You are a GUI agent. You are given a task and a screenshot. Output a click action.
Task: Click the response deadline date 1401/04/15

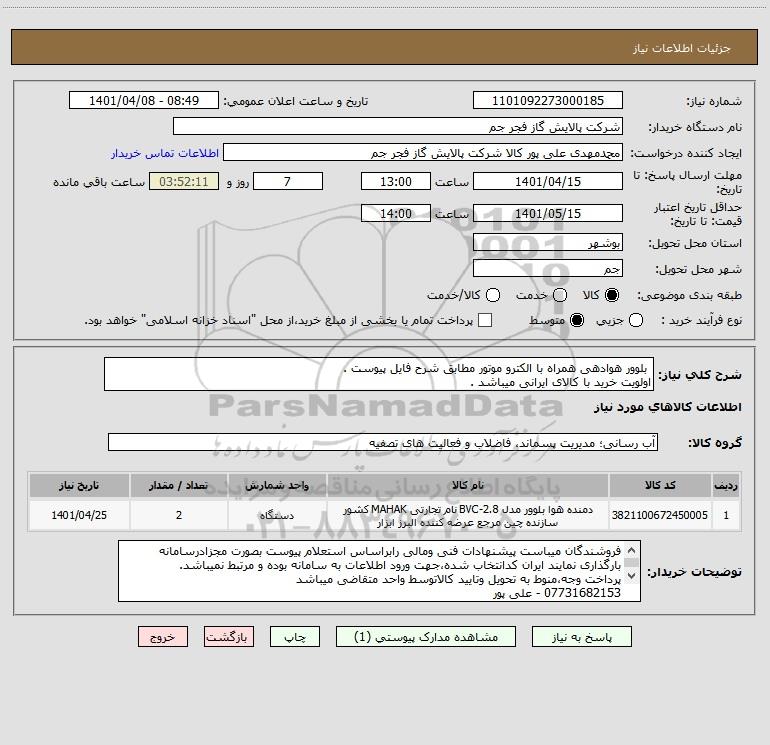coord(548,181)
